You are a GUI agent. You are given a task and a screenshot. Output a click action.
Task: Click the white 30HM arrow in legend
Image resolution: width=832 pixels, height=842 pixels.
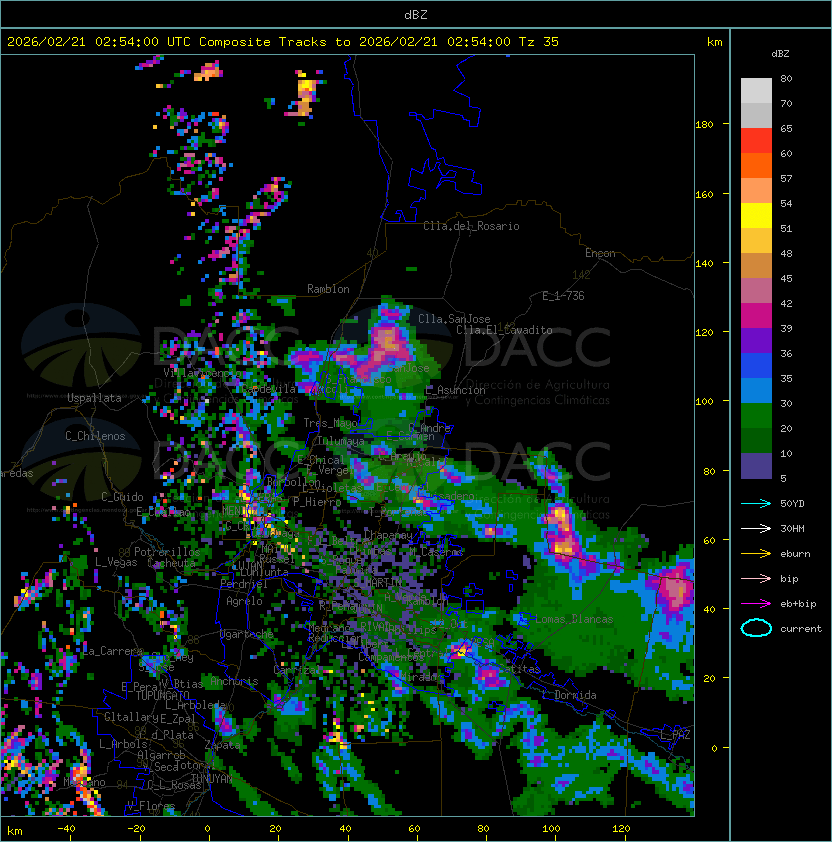(756, 528)
